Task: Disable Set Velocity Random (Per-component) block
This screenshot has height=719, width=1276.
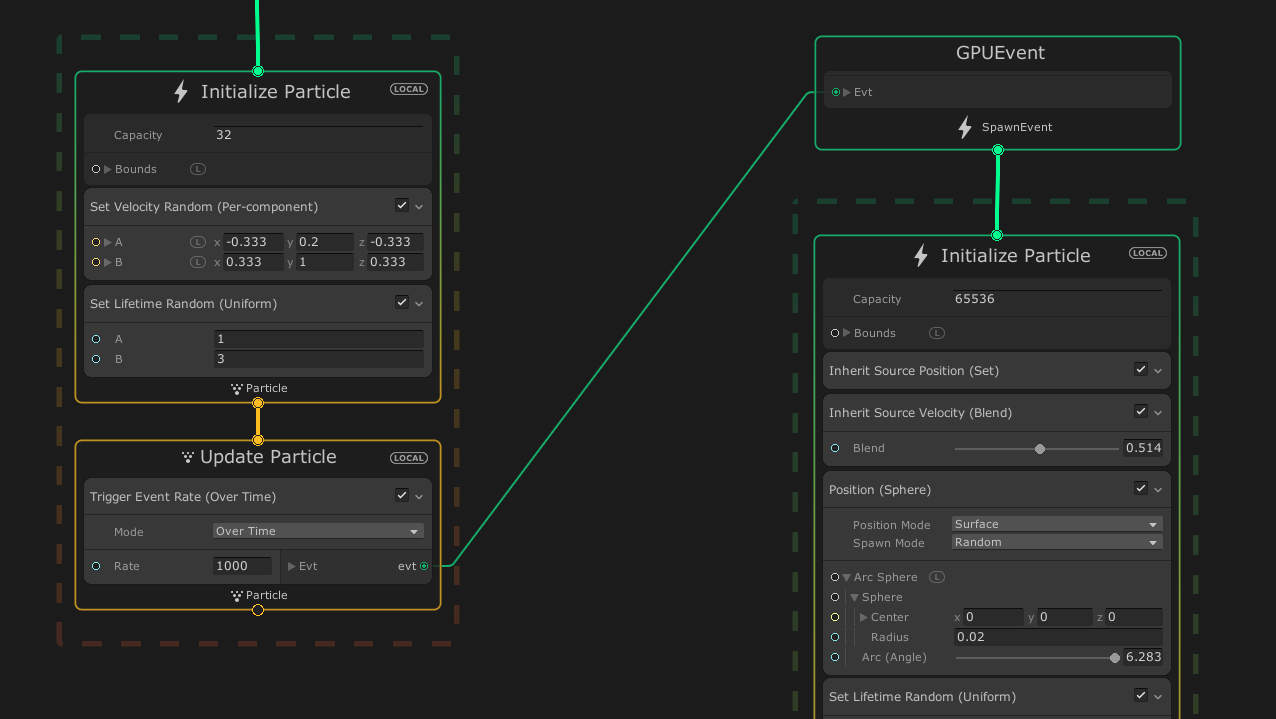Action: click(x=401, y=205)
